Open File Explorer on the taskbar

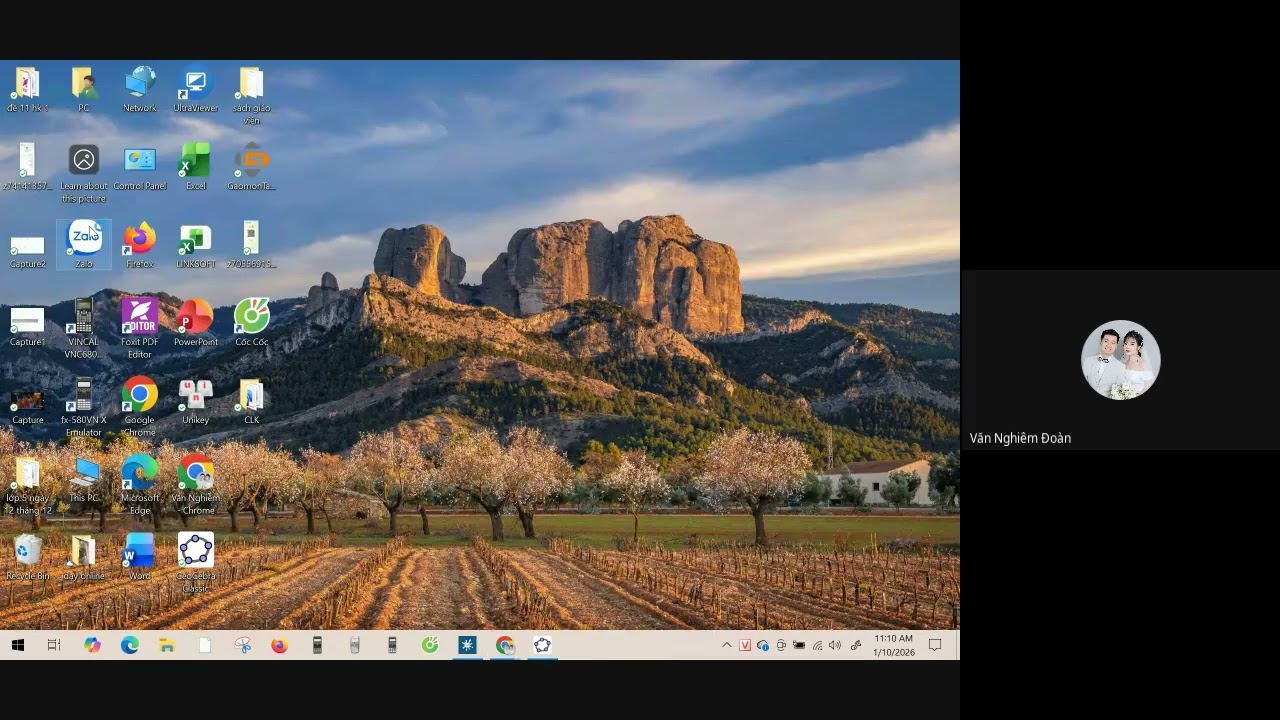167,646
